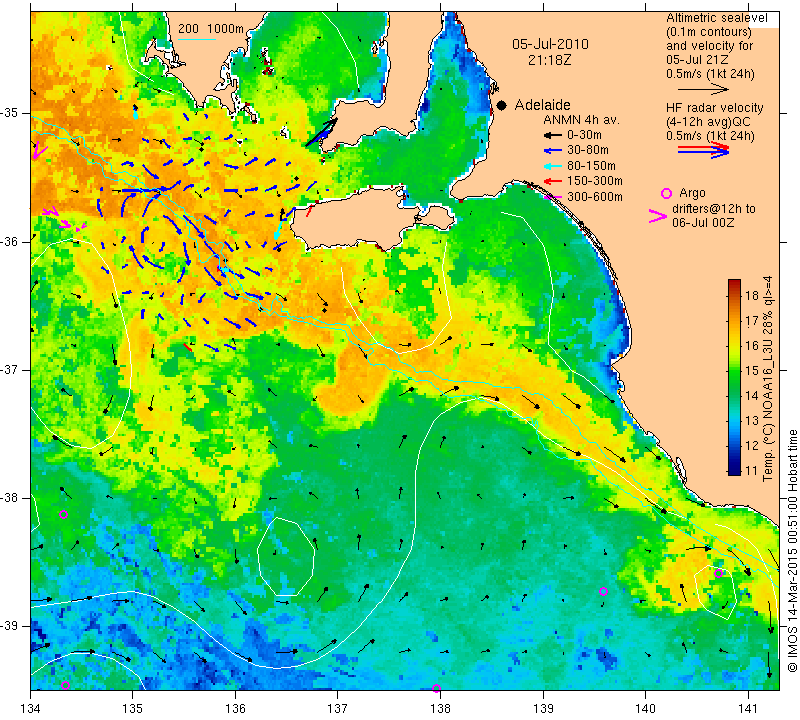Image resolution: width=800 pixels, height=720 pixels.
Task: Click the Temp NOAA16_L3U colorbar caption
Action: [x=768, y=378]
